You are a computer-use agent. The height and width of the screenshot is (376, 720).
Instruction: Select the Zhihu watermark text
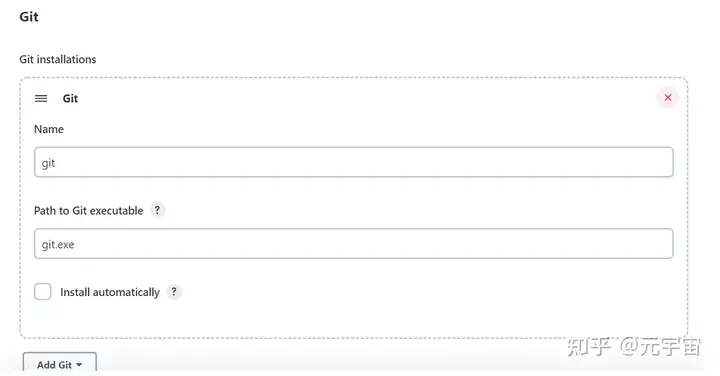(x=634, y=347)
